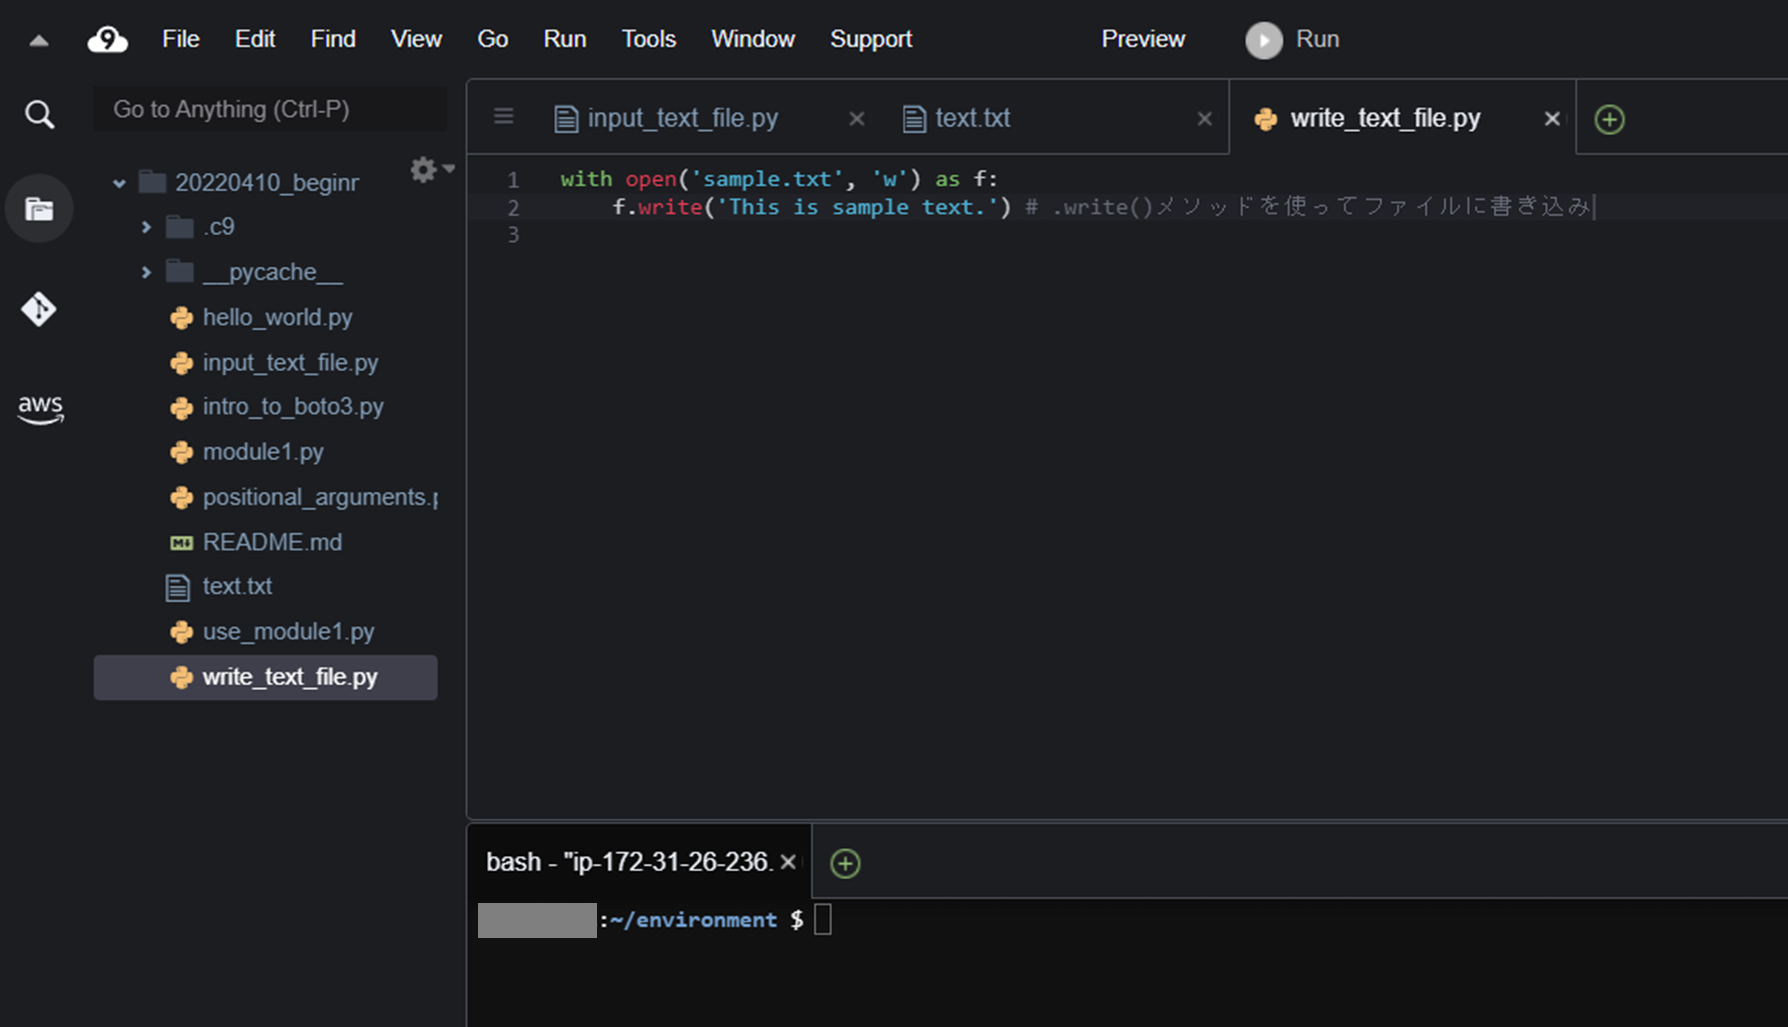Click the __pycache__ folder icon
The image size is (1788, 1027).
[180, 272]
